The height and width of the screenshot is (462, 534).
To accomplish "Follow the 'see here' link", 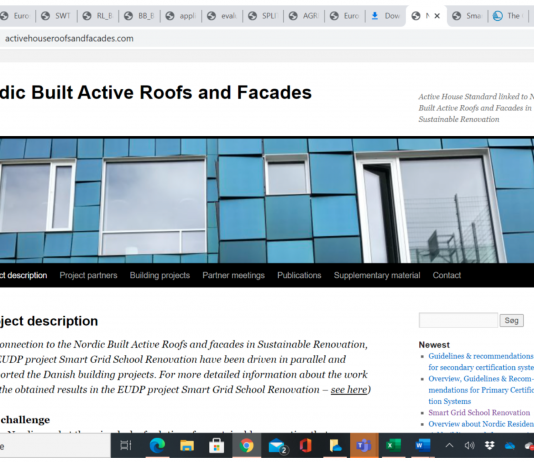I will click(x=349, y=389).
